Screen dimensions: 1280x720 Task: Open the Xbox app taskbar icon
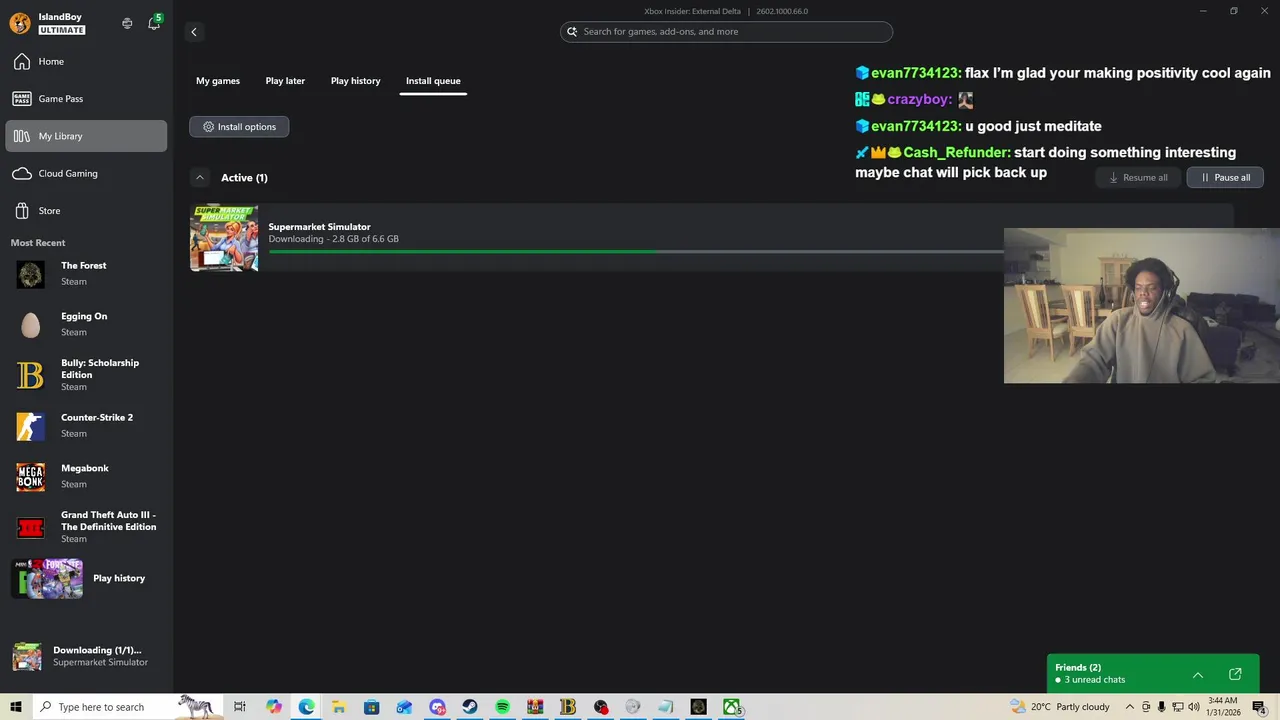coord(732,707)
